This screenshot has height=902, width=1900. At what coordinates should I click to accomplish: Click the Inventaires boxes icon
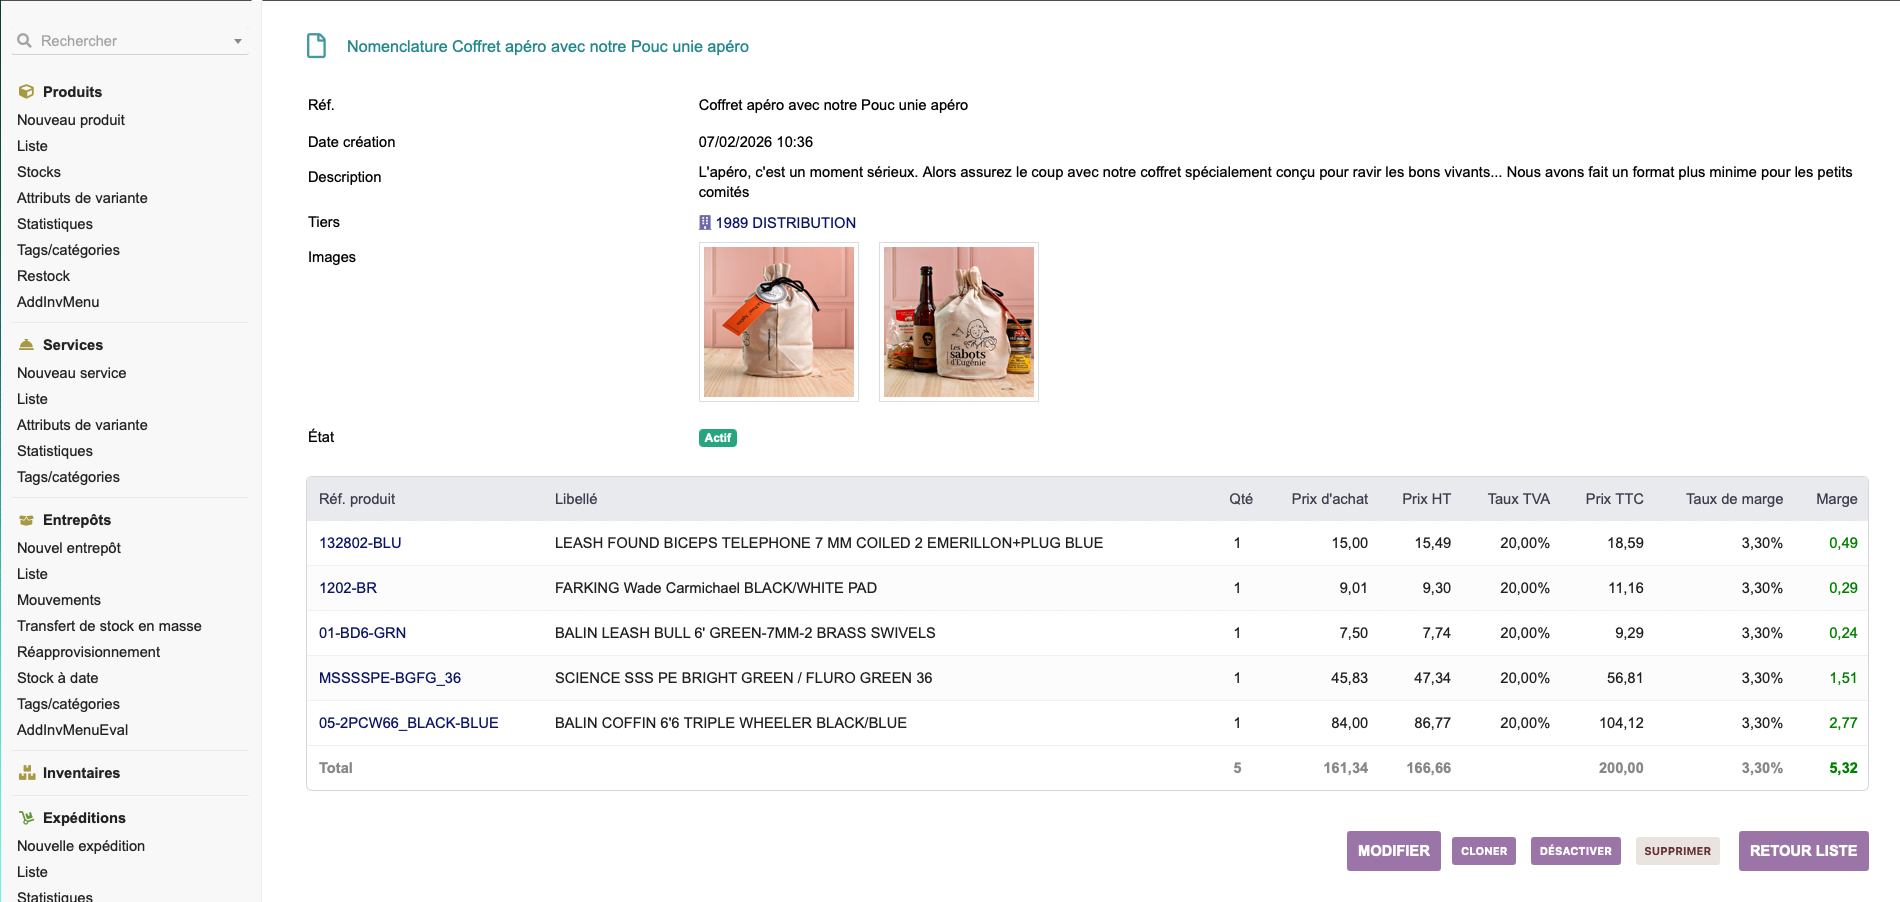pos(27,773)
